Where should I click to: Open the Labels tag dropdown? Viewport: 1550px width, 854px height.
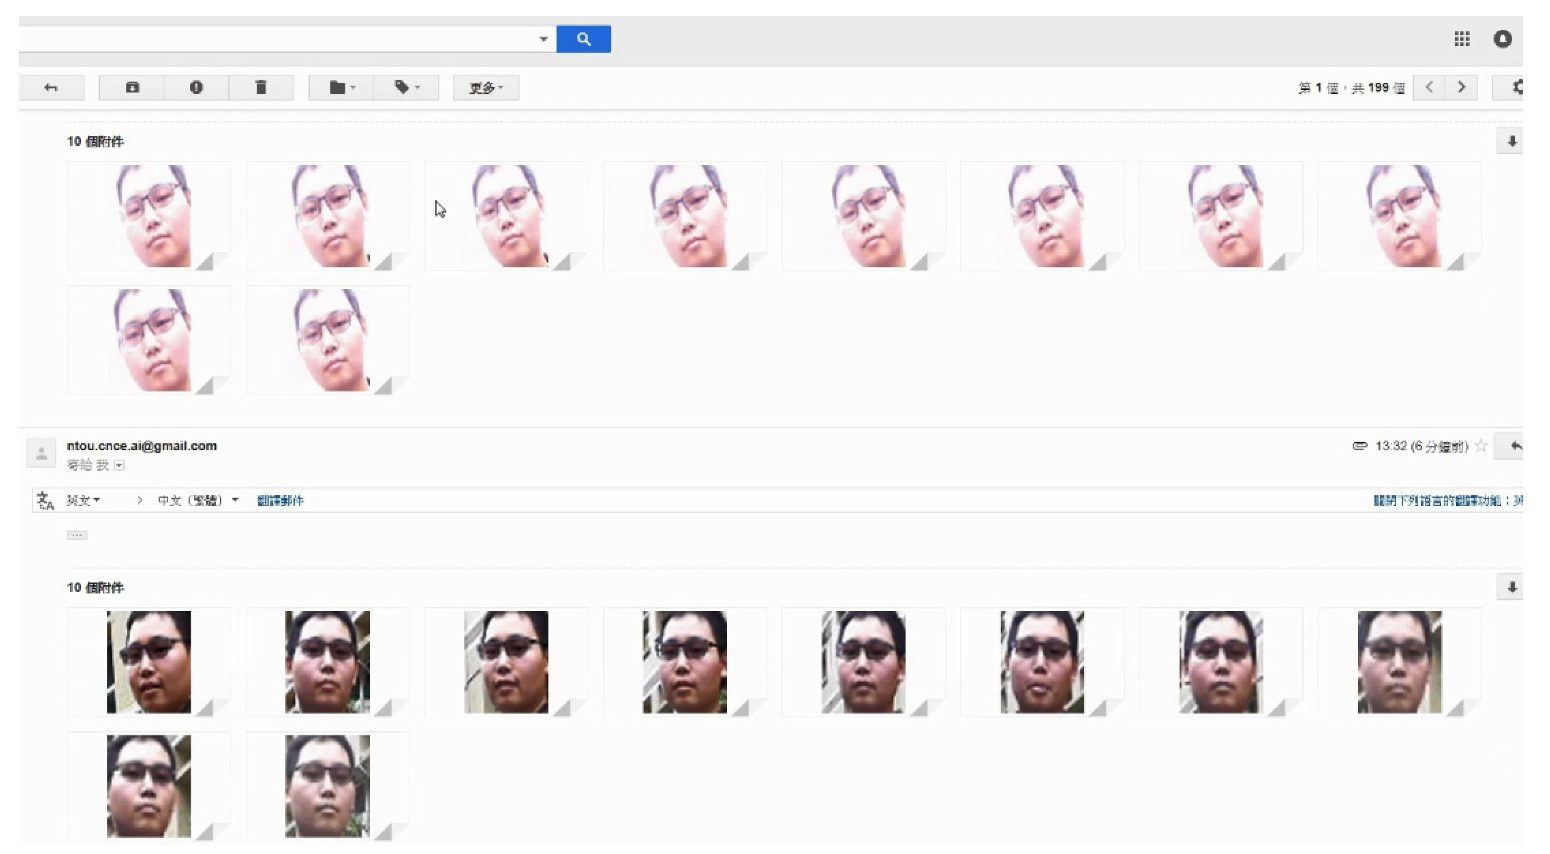pos(406,88)
